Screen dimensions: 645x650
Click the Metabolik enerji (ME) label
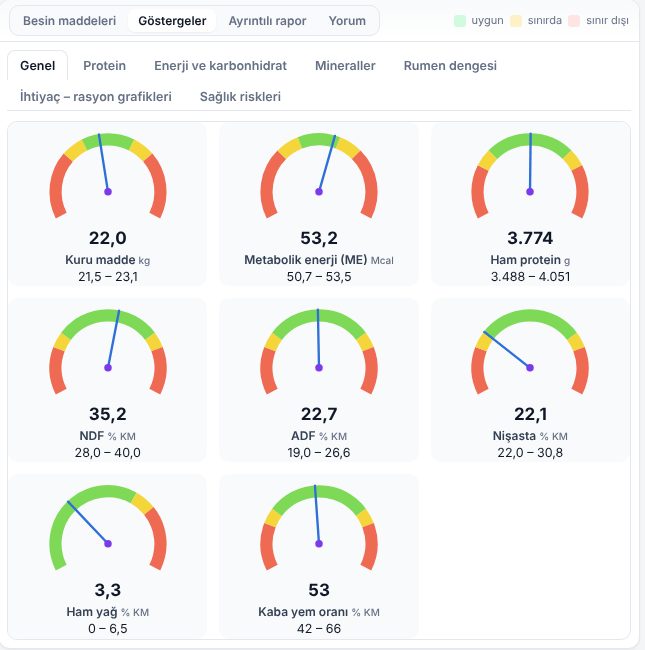pyautogui.click(x=319, y=260)
